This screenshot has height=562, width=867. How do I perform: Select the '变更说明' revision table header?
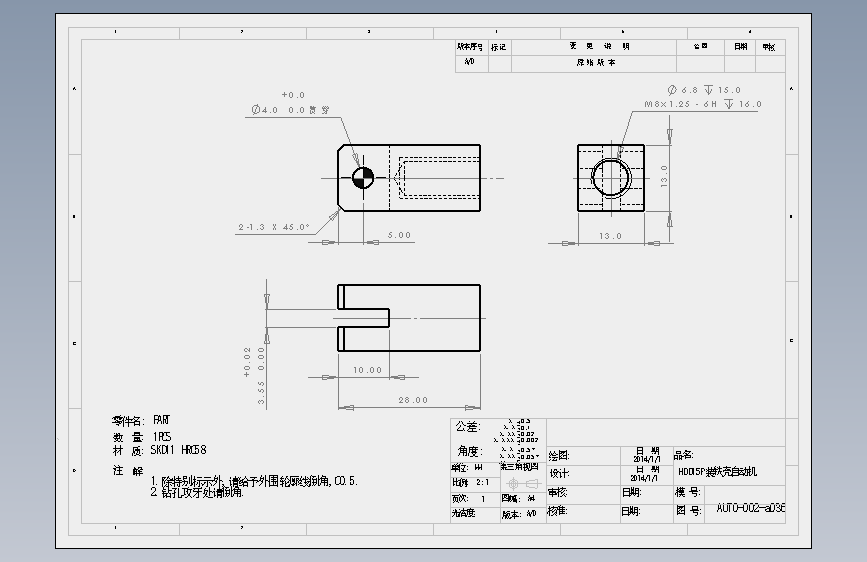click(x=600, y=46)
